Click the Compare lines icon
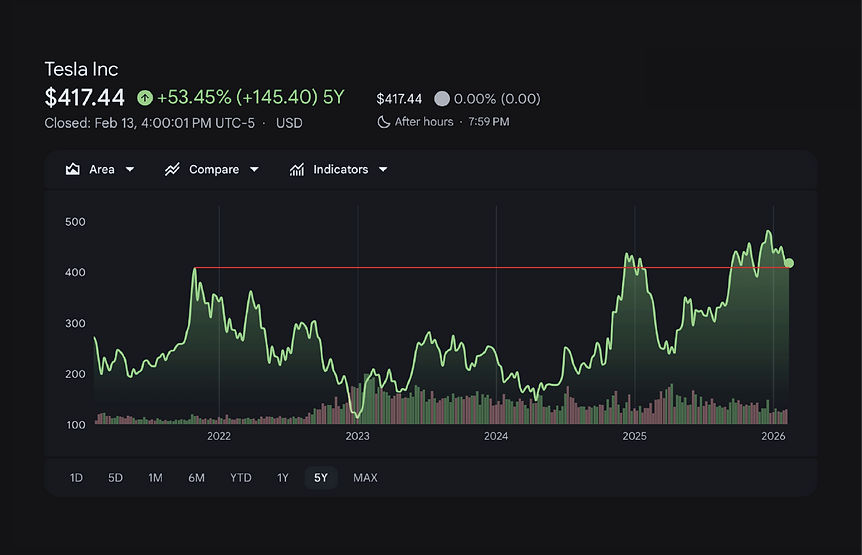Image resolution: width=862 pixels, height=555 pixels. coord(172,169)
